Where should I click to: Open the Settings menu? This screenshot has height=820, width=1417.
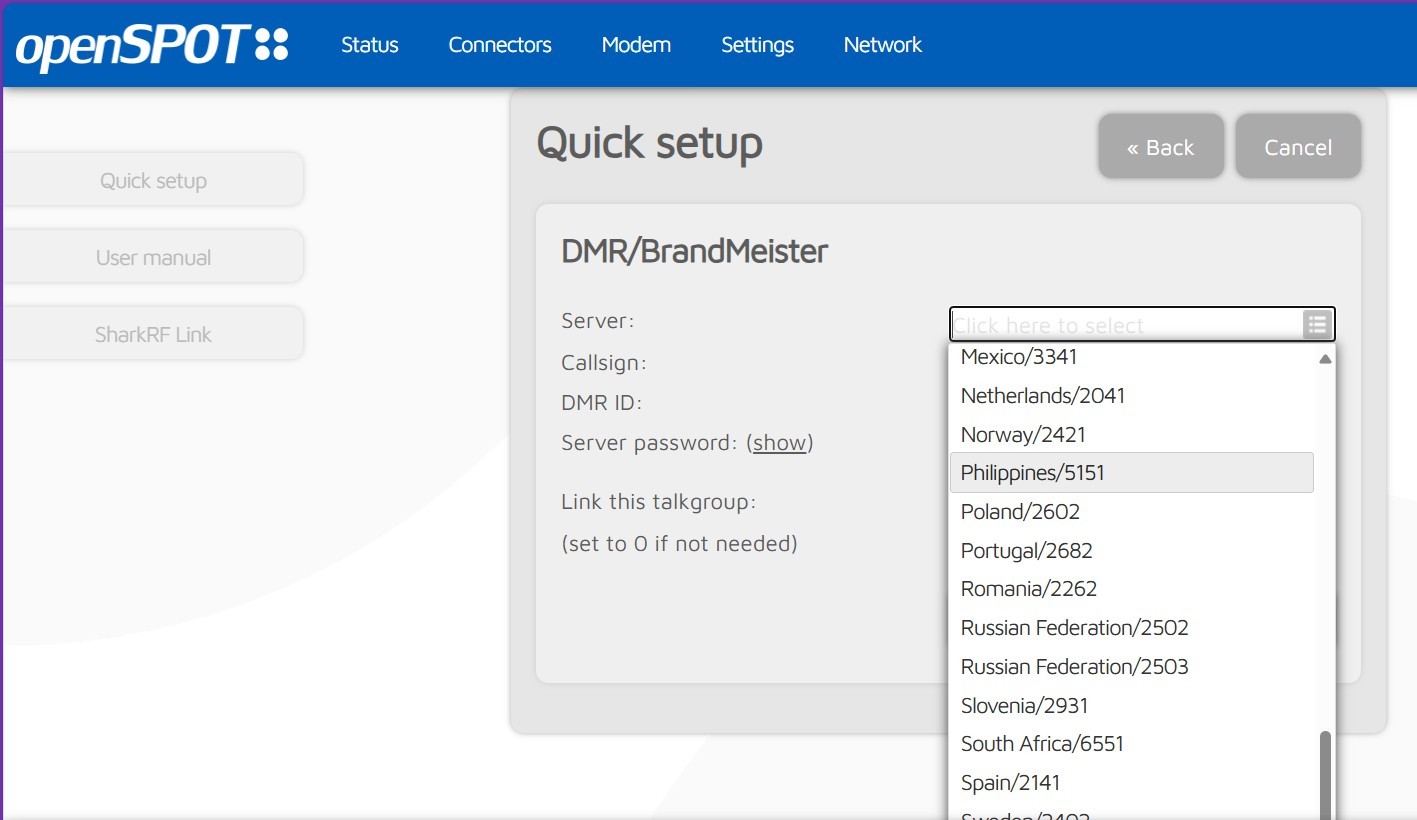757,45
